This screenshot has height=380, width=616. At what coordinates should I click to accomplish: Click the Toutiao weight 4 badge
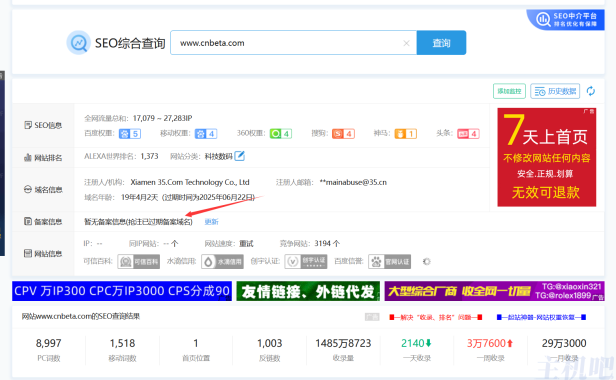[468, 134]
